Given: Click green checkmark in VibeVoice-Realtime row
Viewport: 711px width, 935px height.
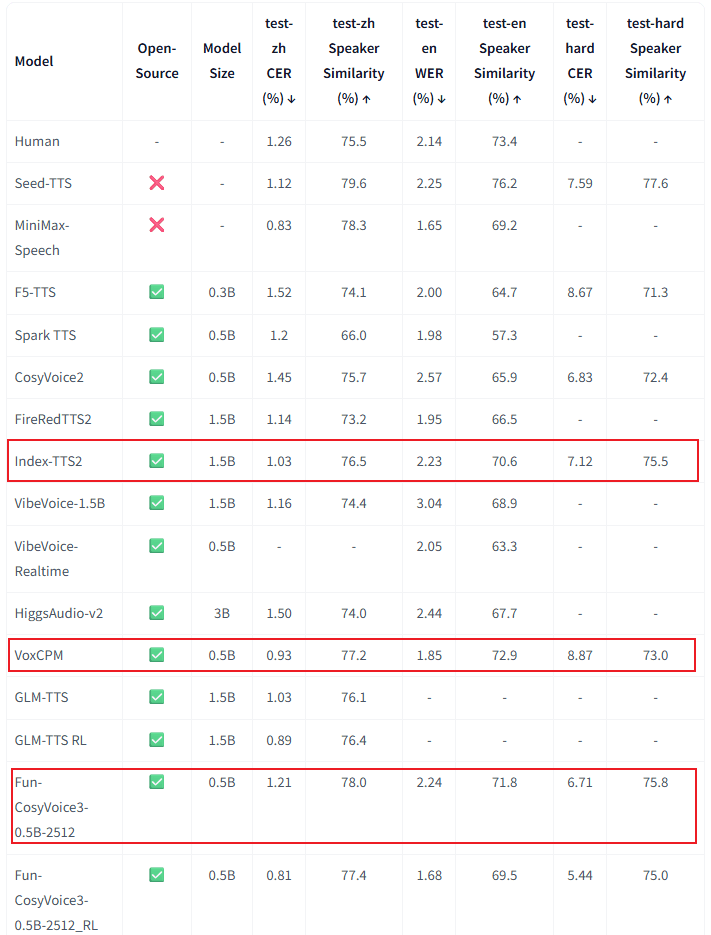Looking at the screenshot, I should [x=156, y=546].
